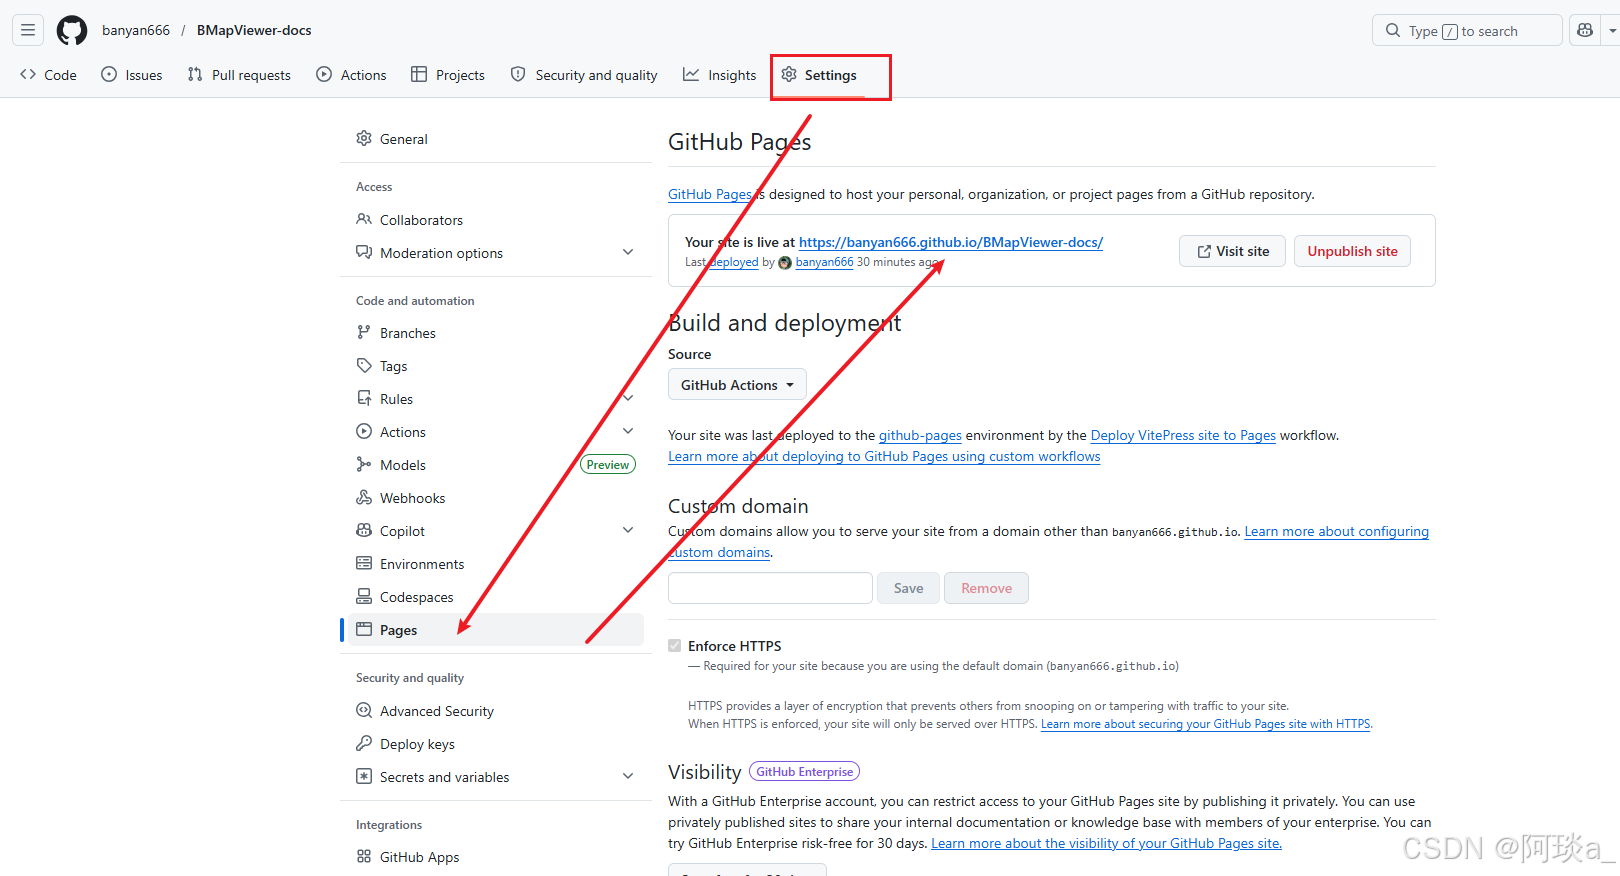Go to the Actions tab in top navigation
This screenshot has height=876, width=1620.
pyautogui.click(x=351, y=75)
